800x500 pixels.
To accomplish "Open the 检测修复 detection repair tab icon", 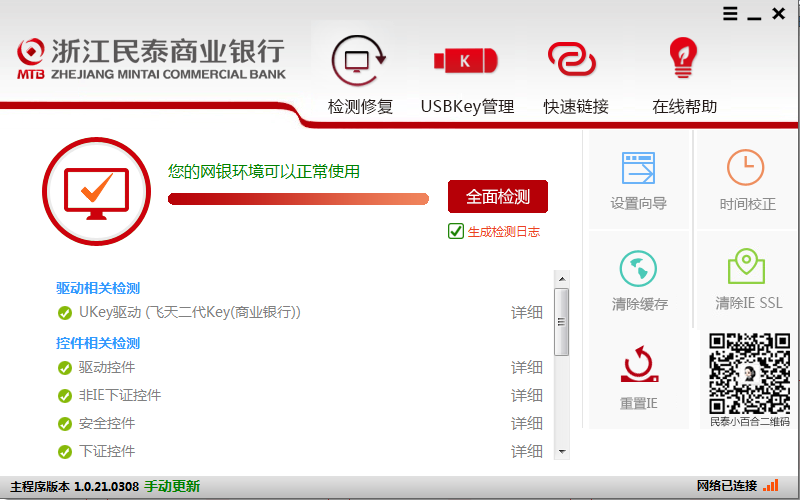I will pyautogui.click(x=359, y=60).
